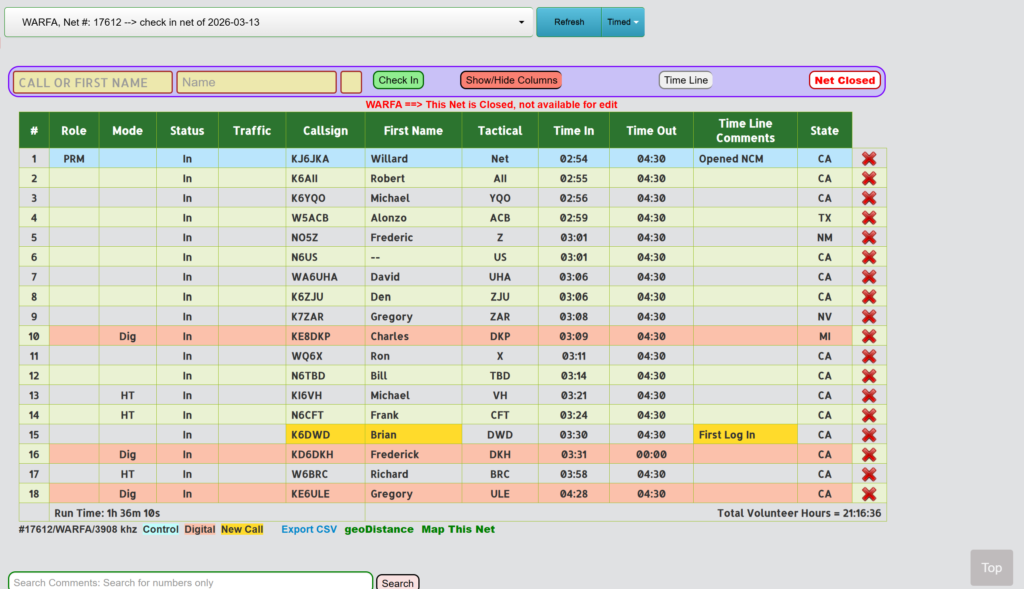
Task: Click the Call or First Name field
Action: 93,82
